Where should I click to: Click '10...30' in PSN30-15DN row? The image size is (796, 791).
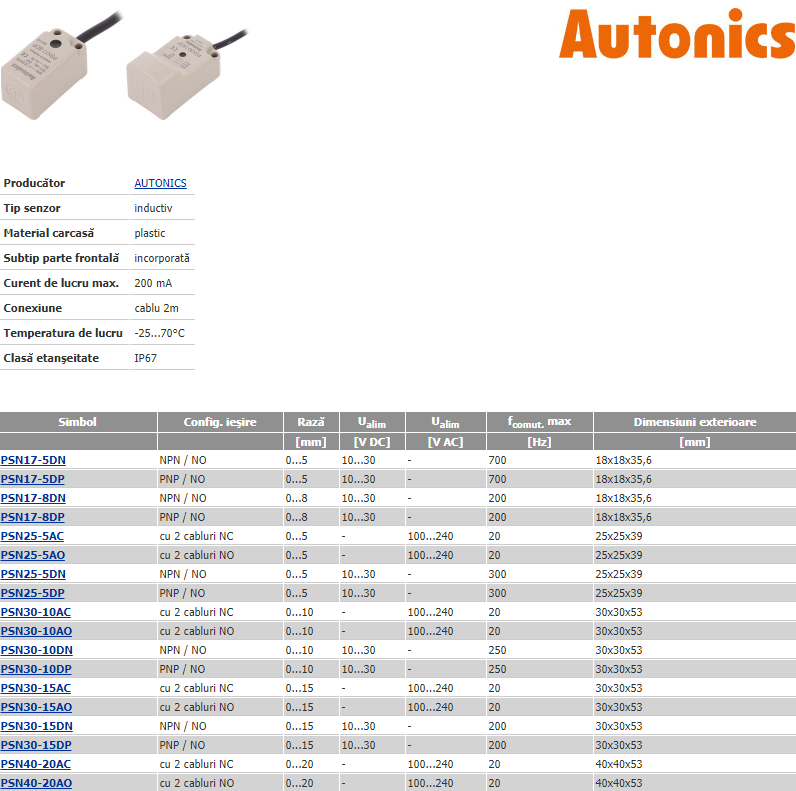(358, 727)
